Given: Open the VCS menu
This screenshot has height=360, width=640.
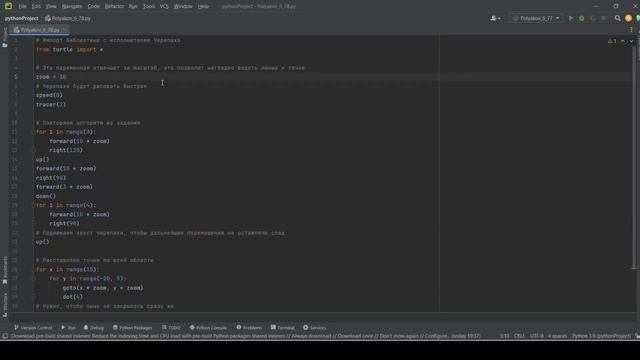Looking at the screenshot, I should click(164, 6).
